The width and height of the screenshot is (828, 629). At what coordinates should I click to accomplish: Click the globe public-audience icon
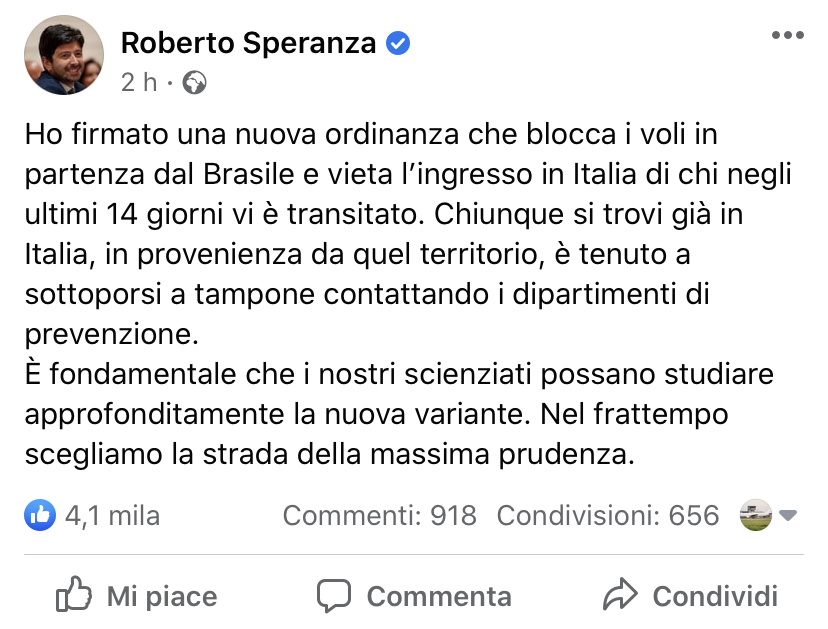click(x=195, y=83)
